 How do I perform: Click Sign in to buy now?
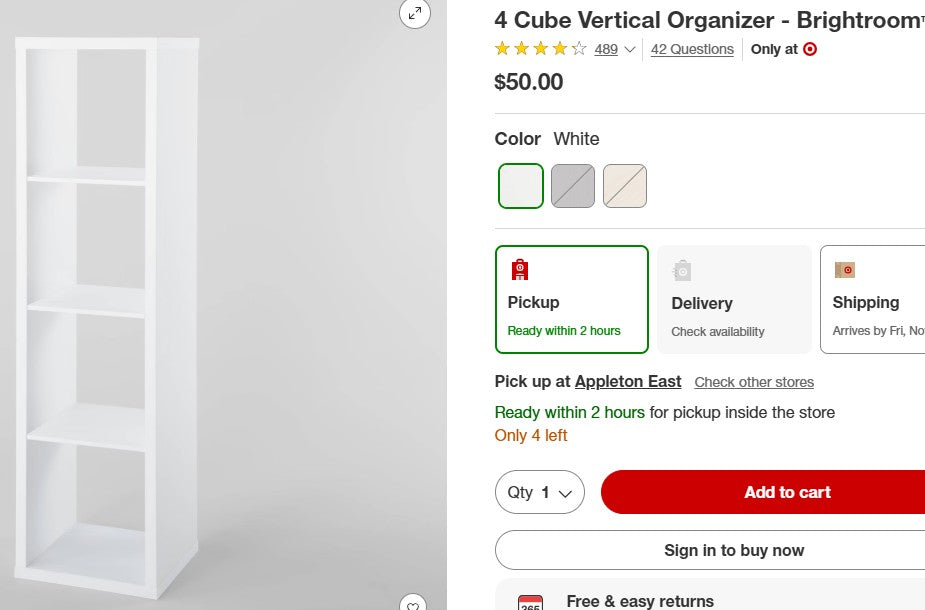(x=733, y=550)
